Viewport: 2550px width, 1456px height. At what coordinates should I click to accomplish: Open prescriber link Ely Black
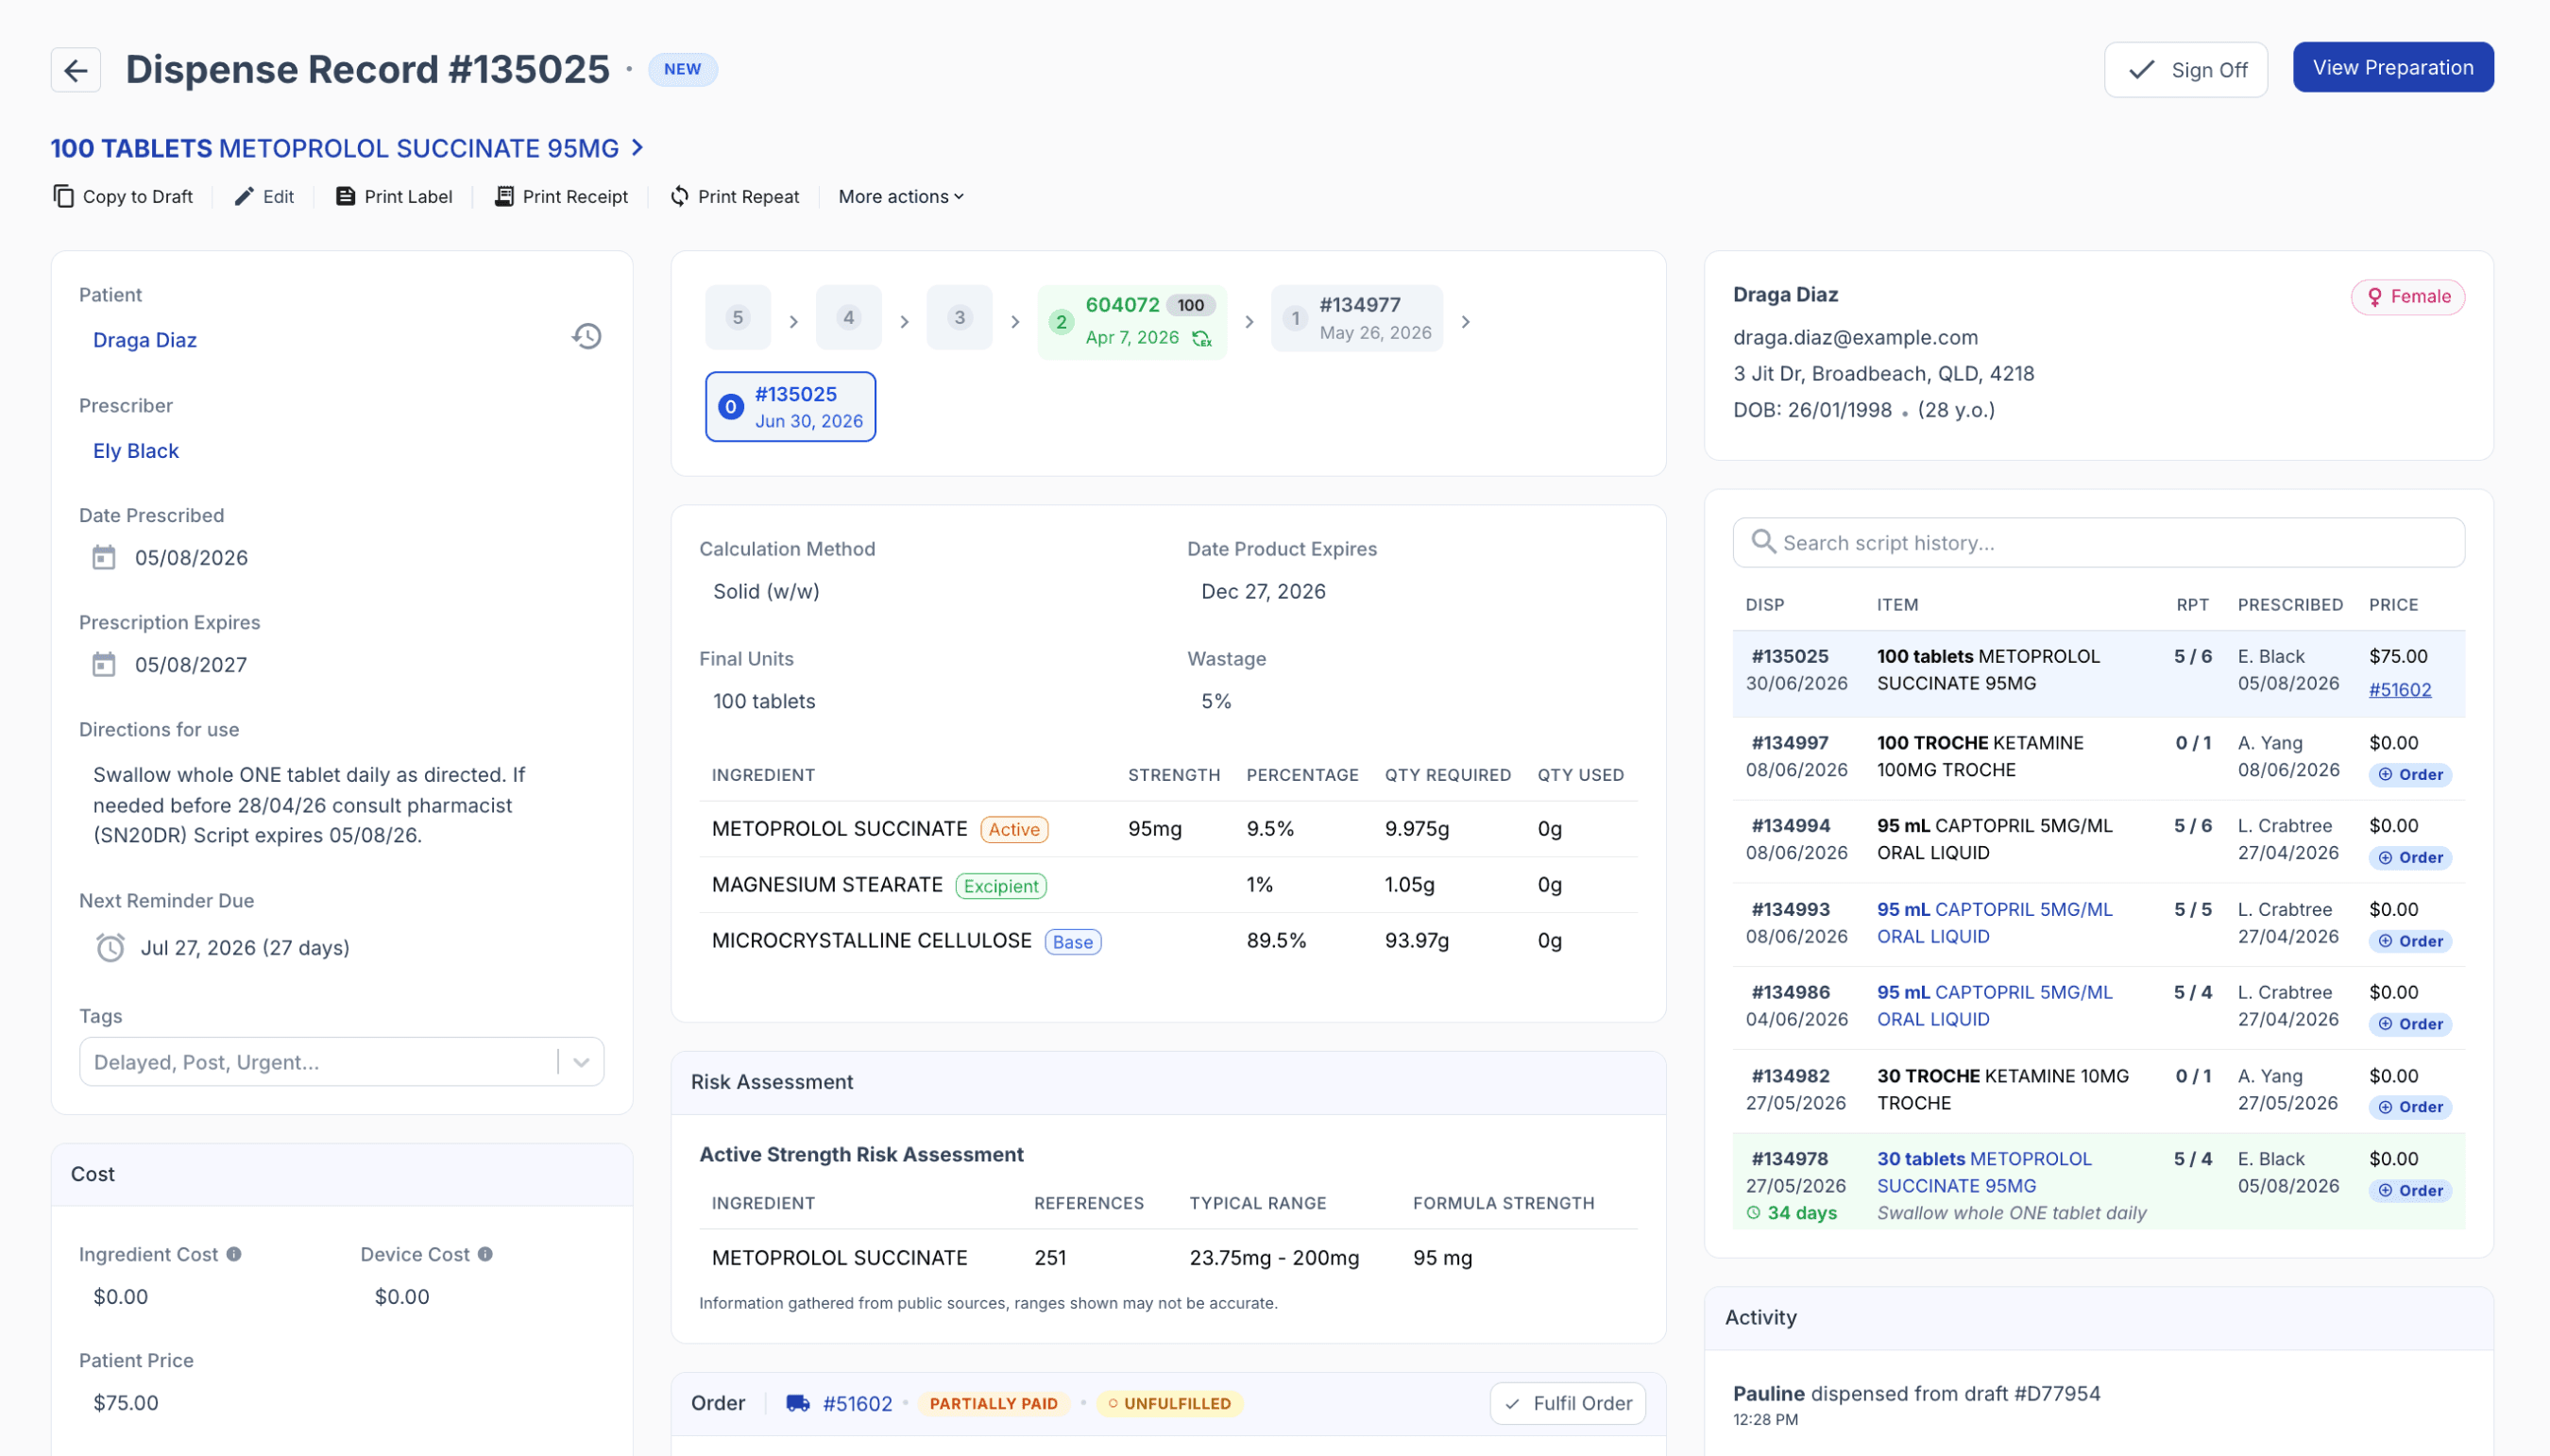tap(136, 451)
